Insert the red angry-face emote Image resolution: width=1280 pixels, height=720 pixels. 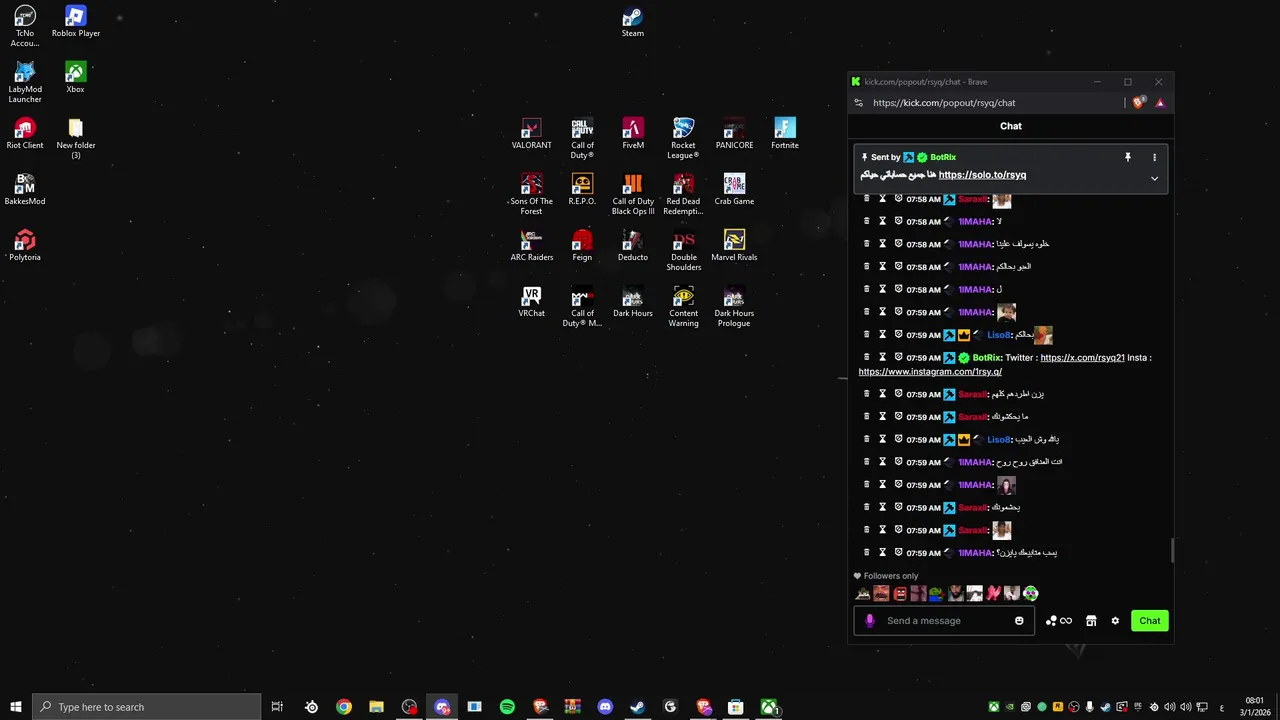[899, 594]
